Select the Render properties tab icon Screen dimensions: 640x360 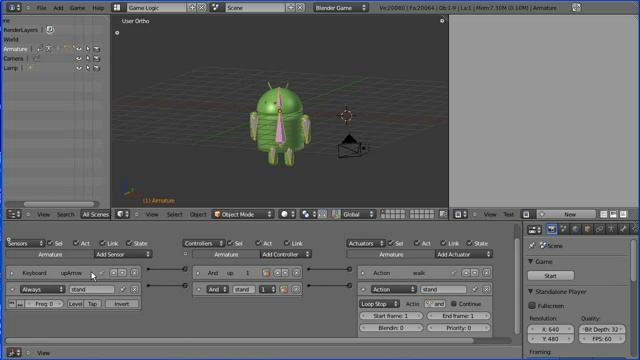[x=552, y=229]
